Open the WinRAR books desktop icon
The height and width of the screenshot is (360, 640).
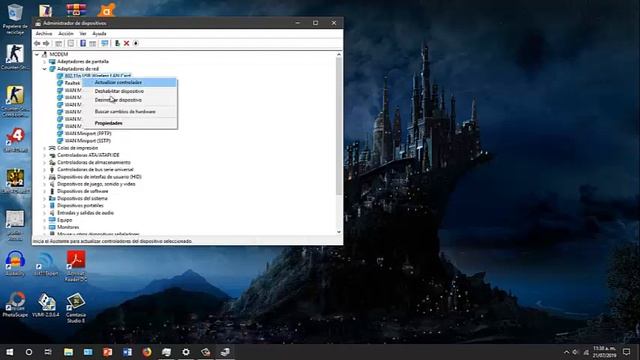(x=76, y=10)
